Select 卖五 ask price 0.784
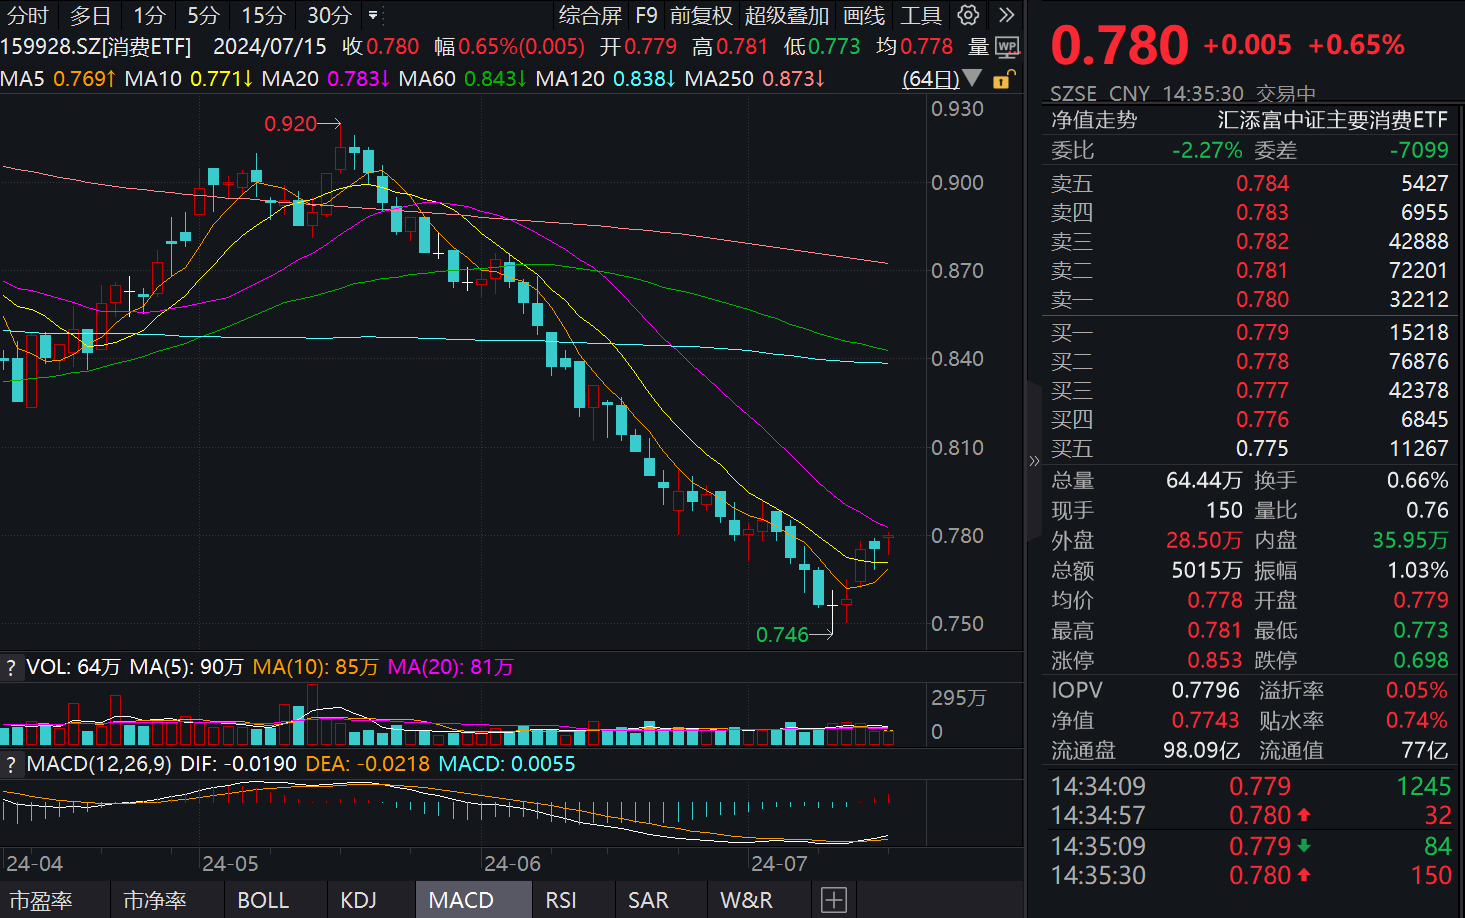This screenshot has height=918, width=1465. [1262, 184]
